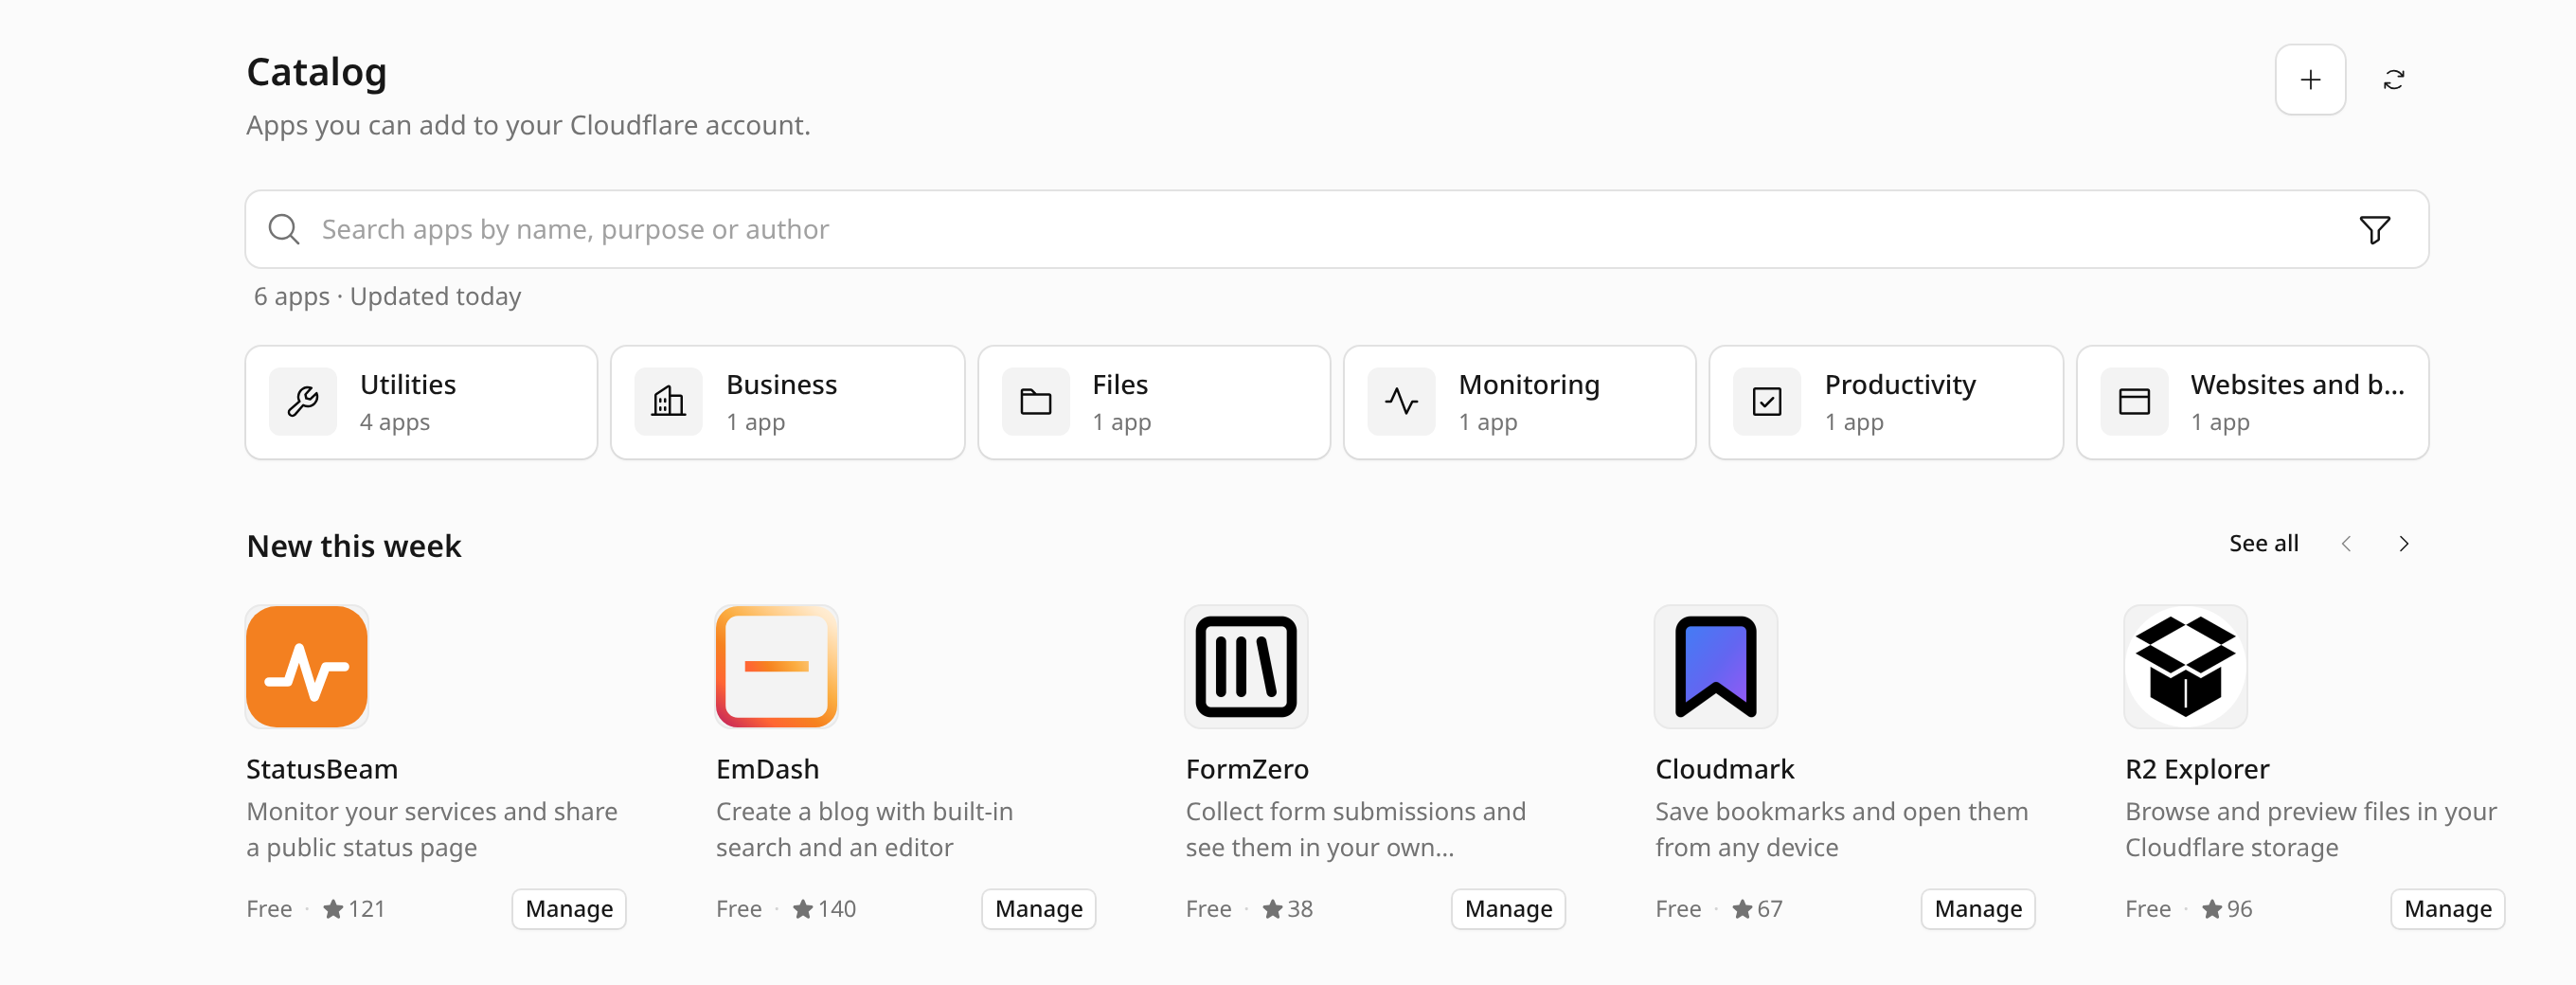Open the FormZero app icon

1247,667
